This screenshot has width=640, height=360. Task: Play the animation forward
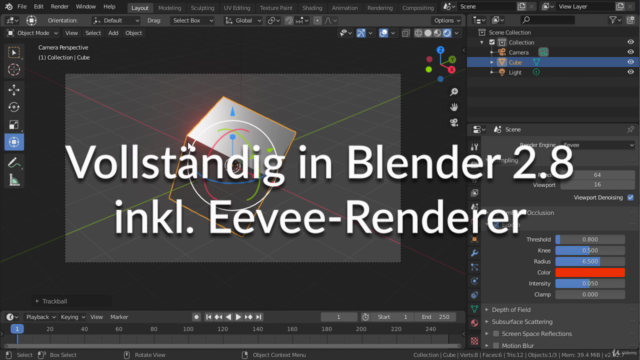click(x=238, y=317)
